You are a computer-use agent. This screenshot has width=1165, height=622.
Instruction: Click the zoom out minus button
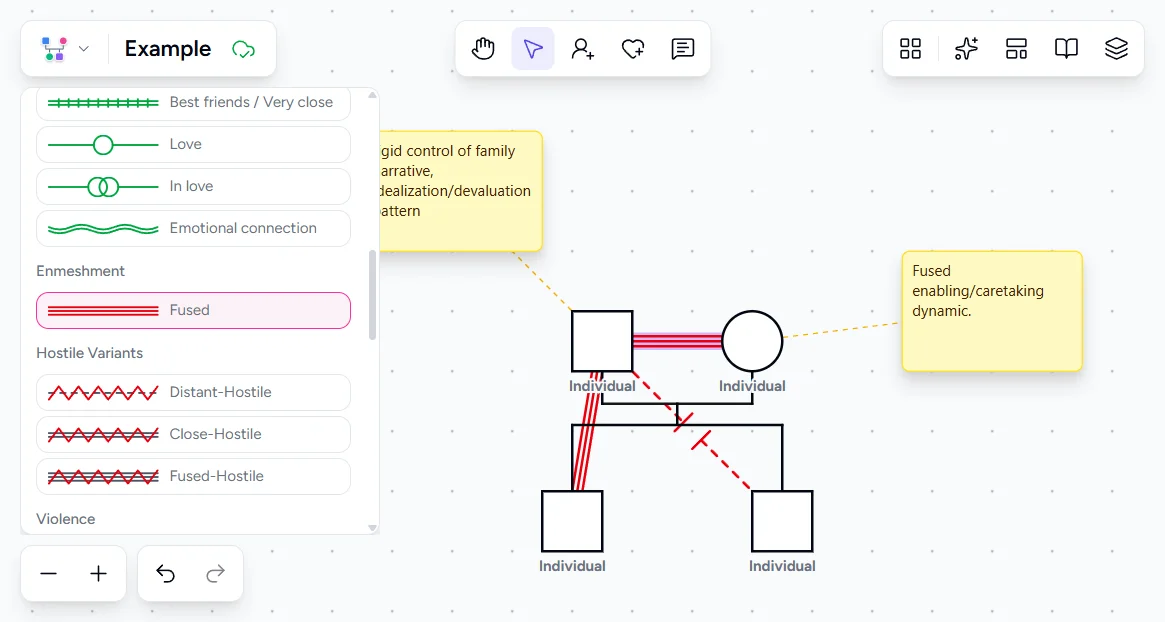[48, 574]
